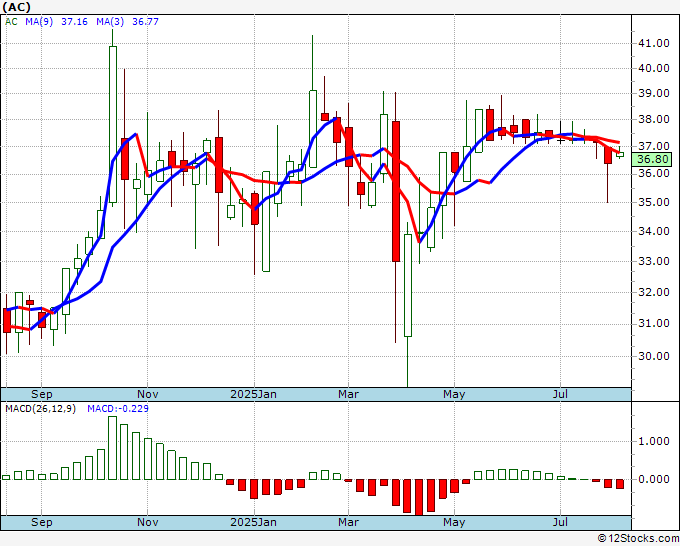The image size is (680, 546).
Task: Click Sep on the price chart time axis
Action: (x=42, y=394)
